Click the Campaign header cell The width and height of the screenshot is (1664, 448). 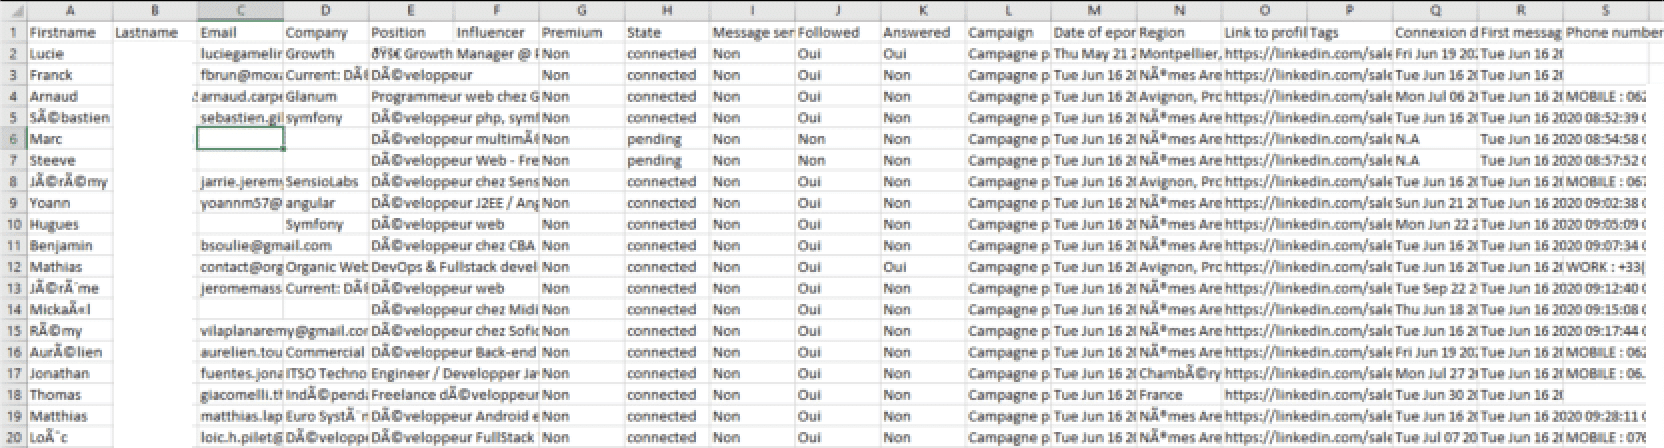tap(1008, 33)
